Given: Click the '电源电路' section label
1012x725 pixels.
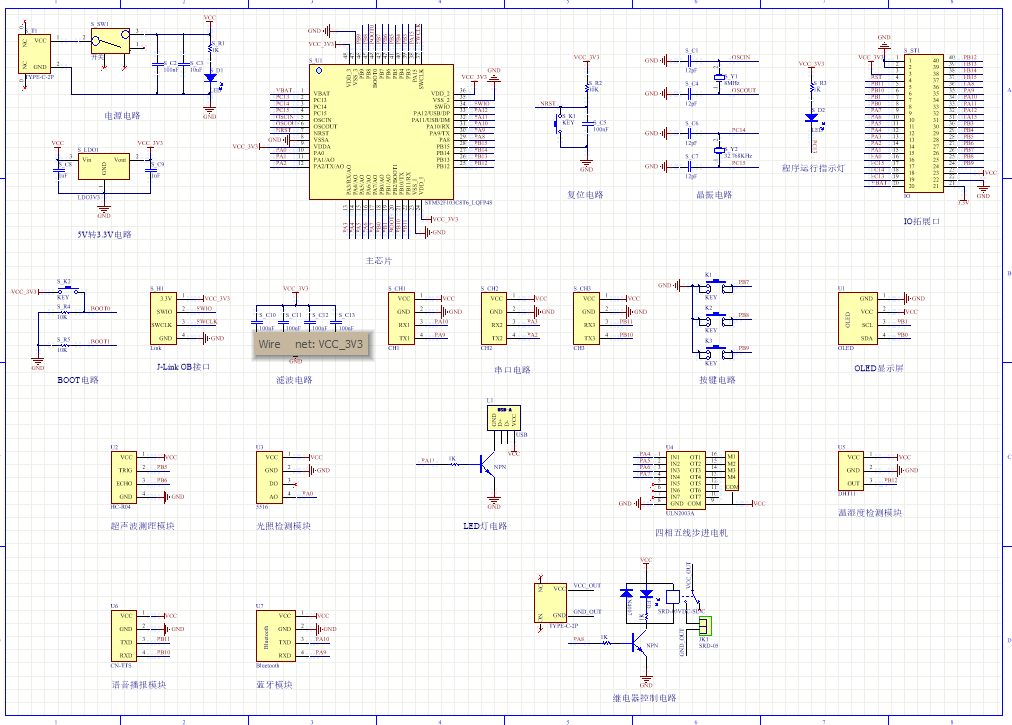Looking at the screenshot, I should tap(122, 116).
